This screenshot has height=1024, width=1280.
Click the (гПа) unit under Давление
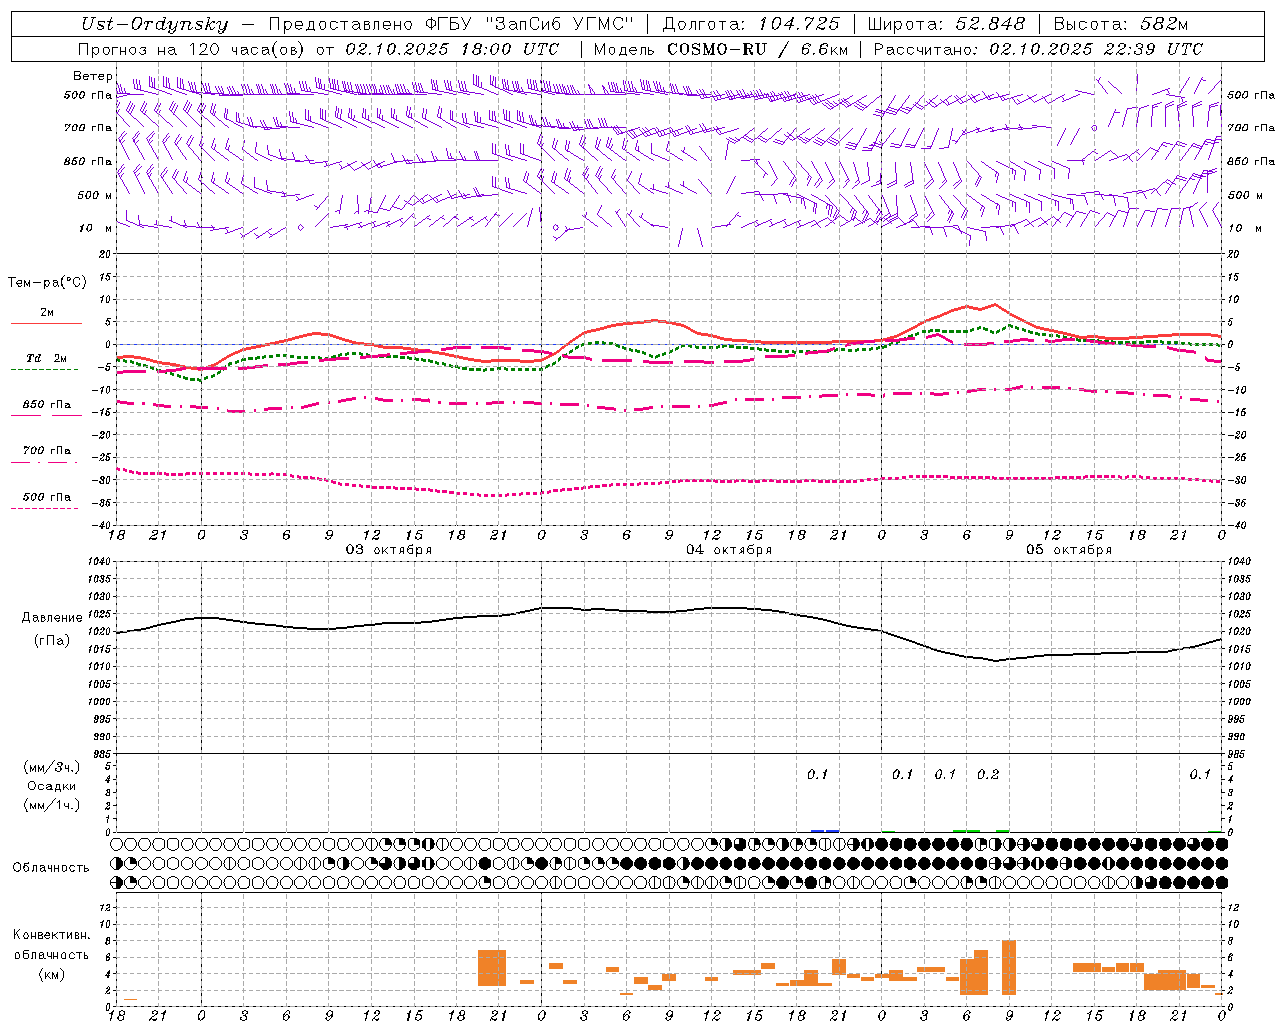click(52, 641)
